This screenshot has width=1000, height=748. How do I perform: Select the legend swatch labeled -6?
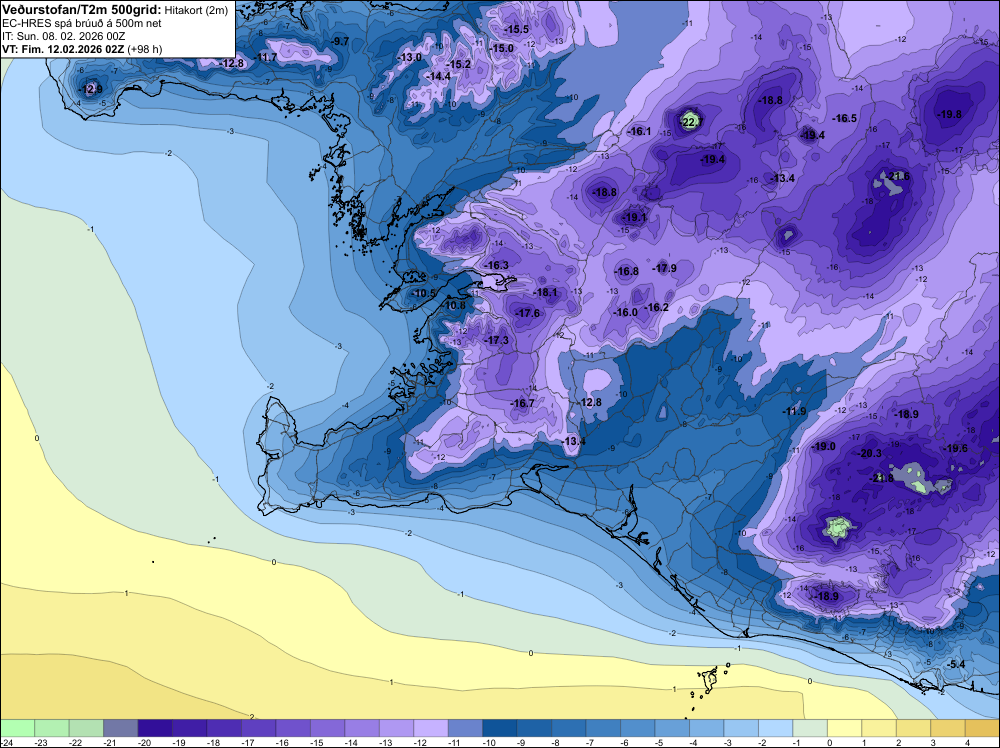[x=637, y=728]
